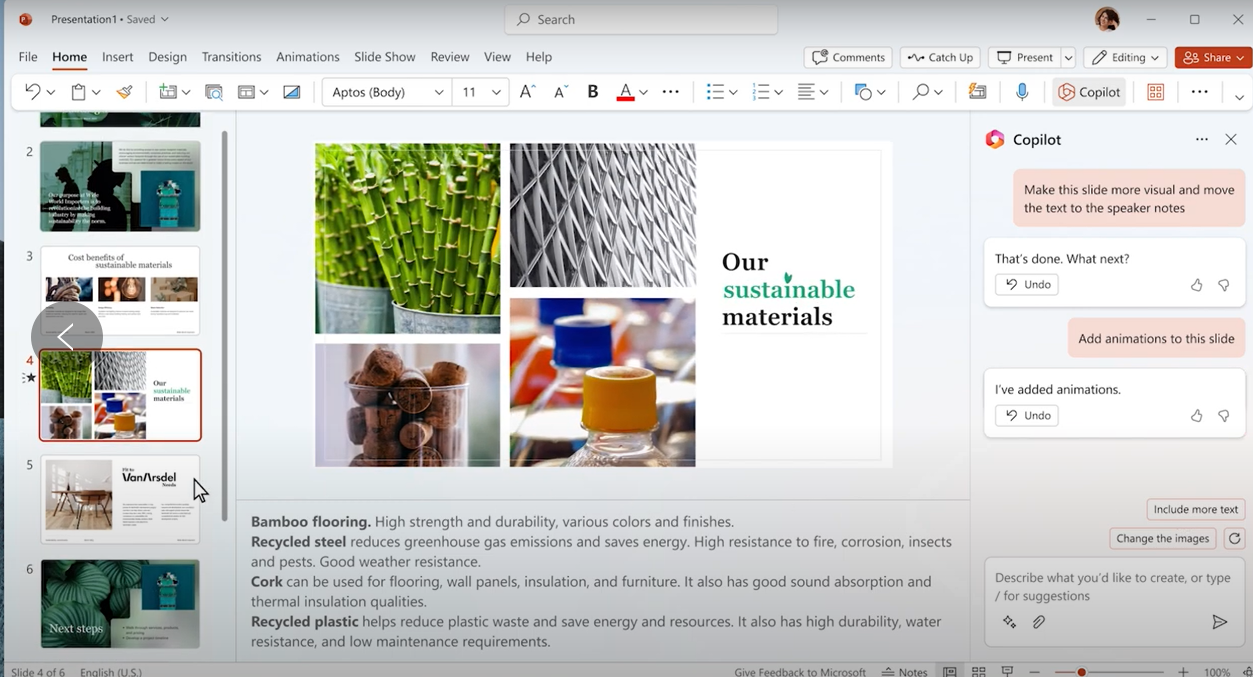The height and width of the screenshot is (677, 1253).
Task: Increase font size icon
Action: (x=527, y=92)
